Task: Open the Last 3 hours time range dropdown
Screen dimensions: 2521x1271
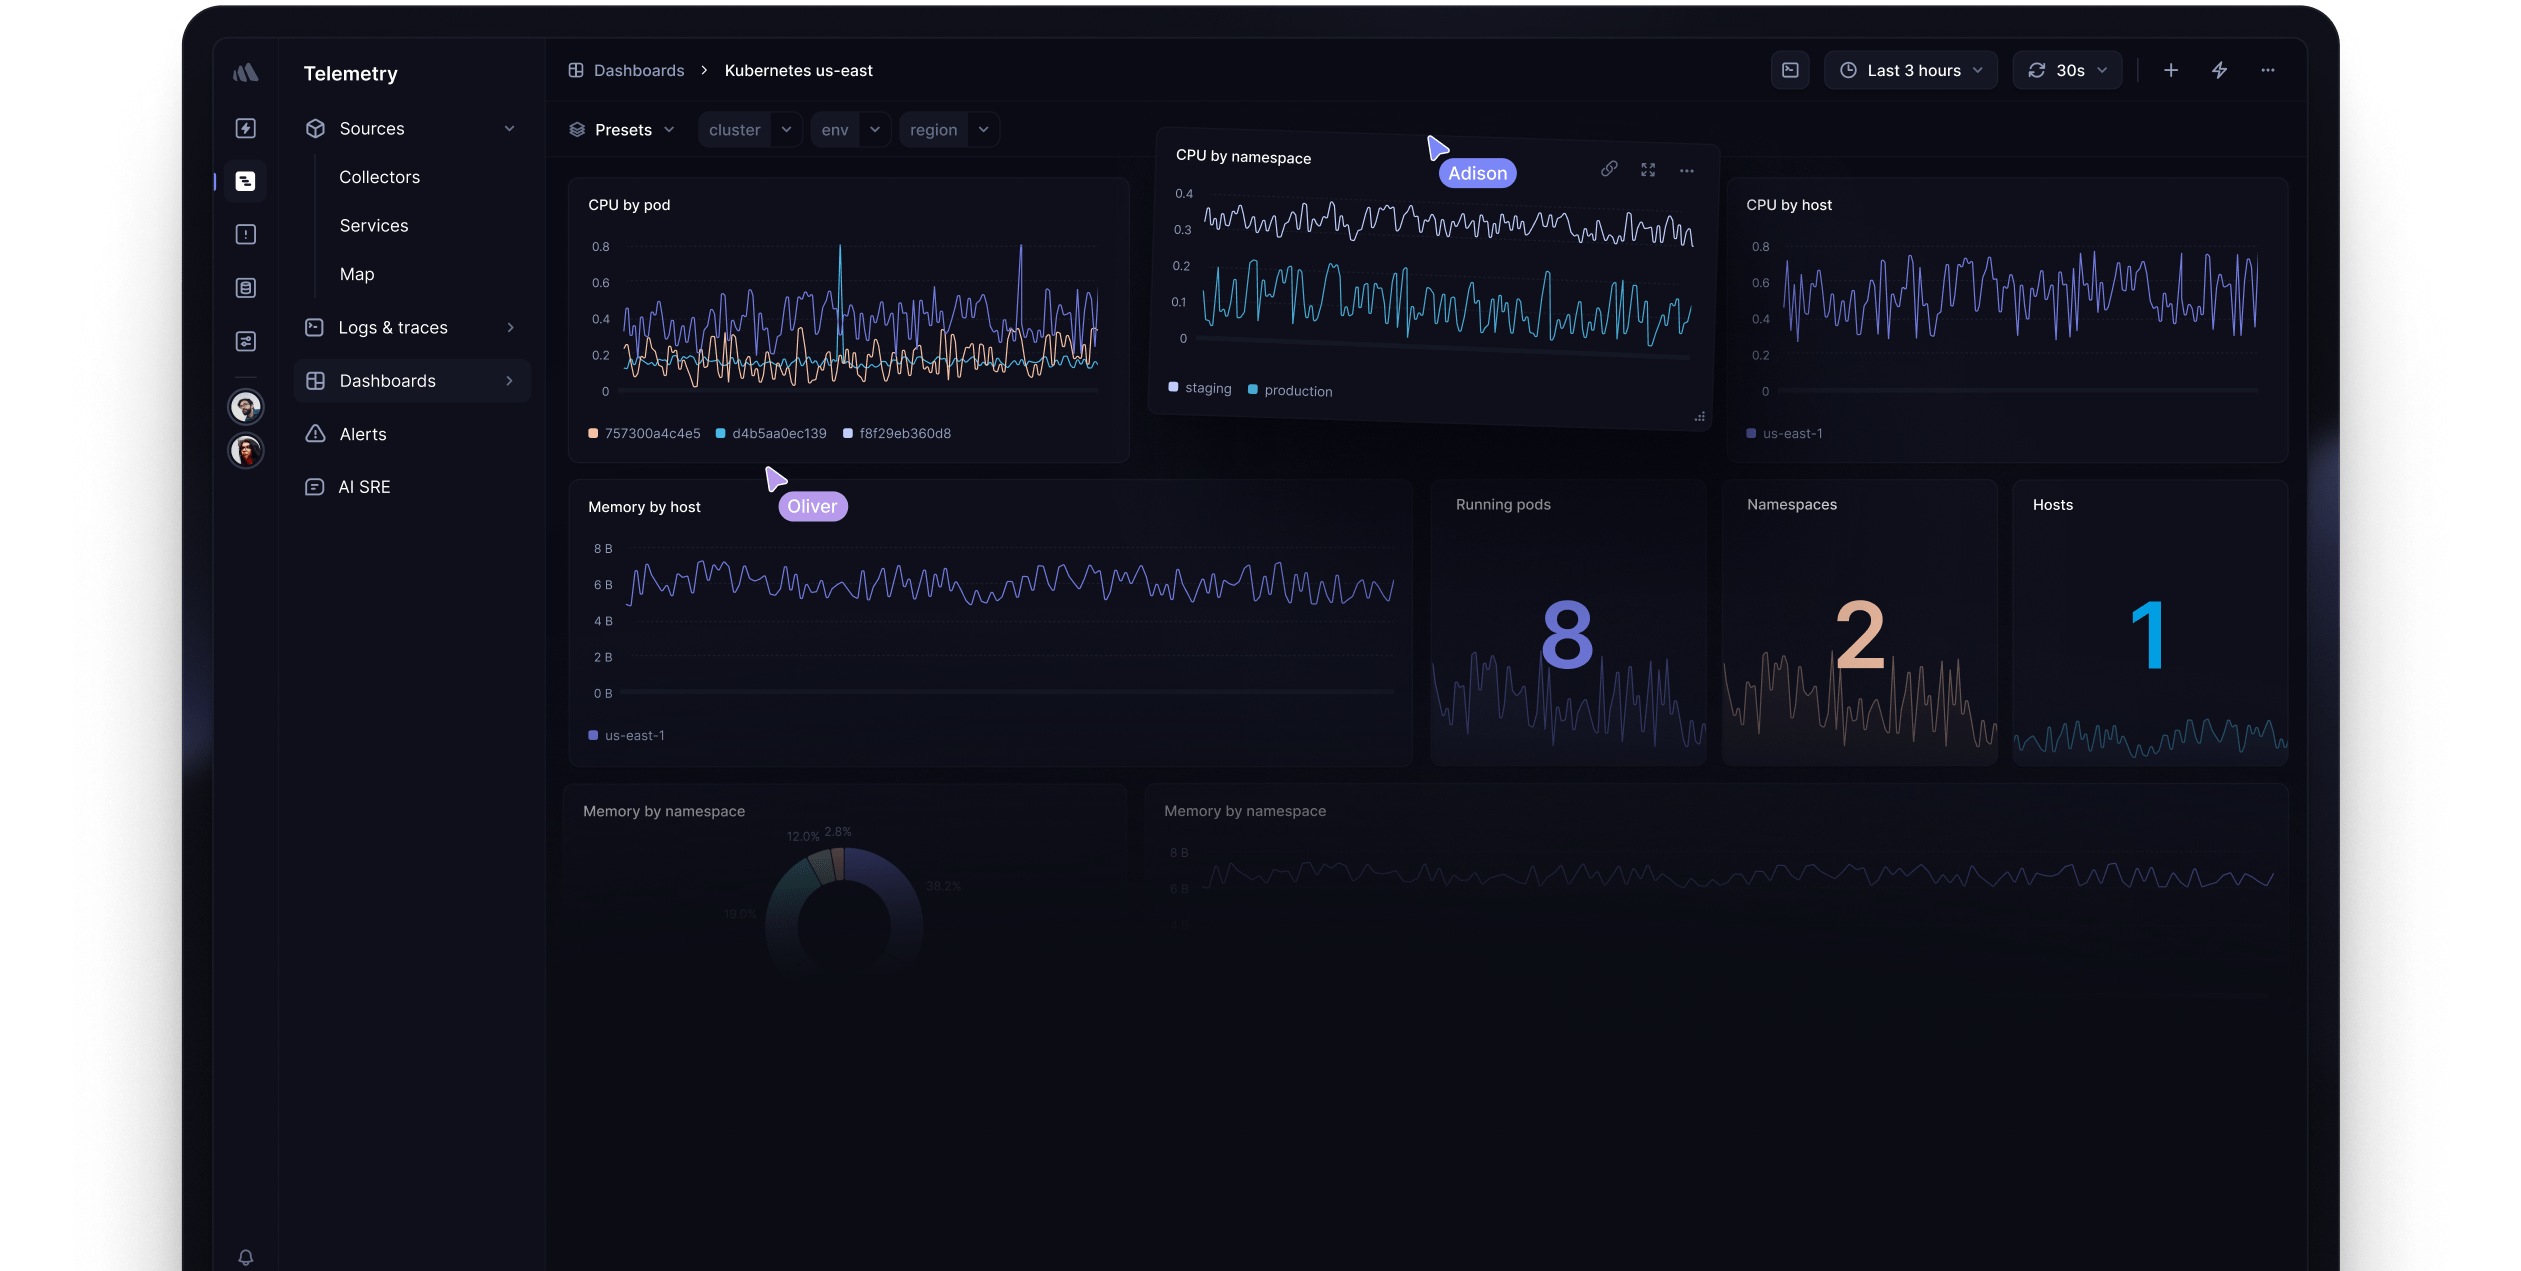Action: click(1910, 70)
